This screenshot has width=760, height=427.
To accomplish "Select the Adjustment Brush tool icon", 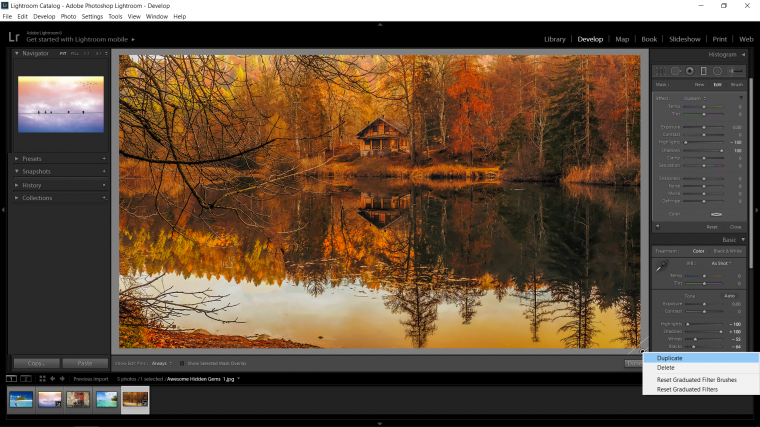I will [x=735, y=71].
